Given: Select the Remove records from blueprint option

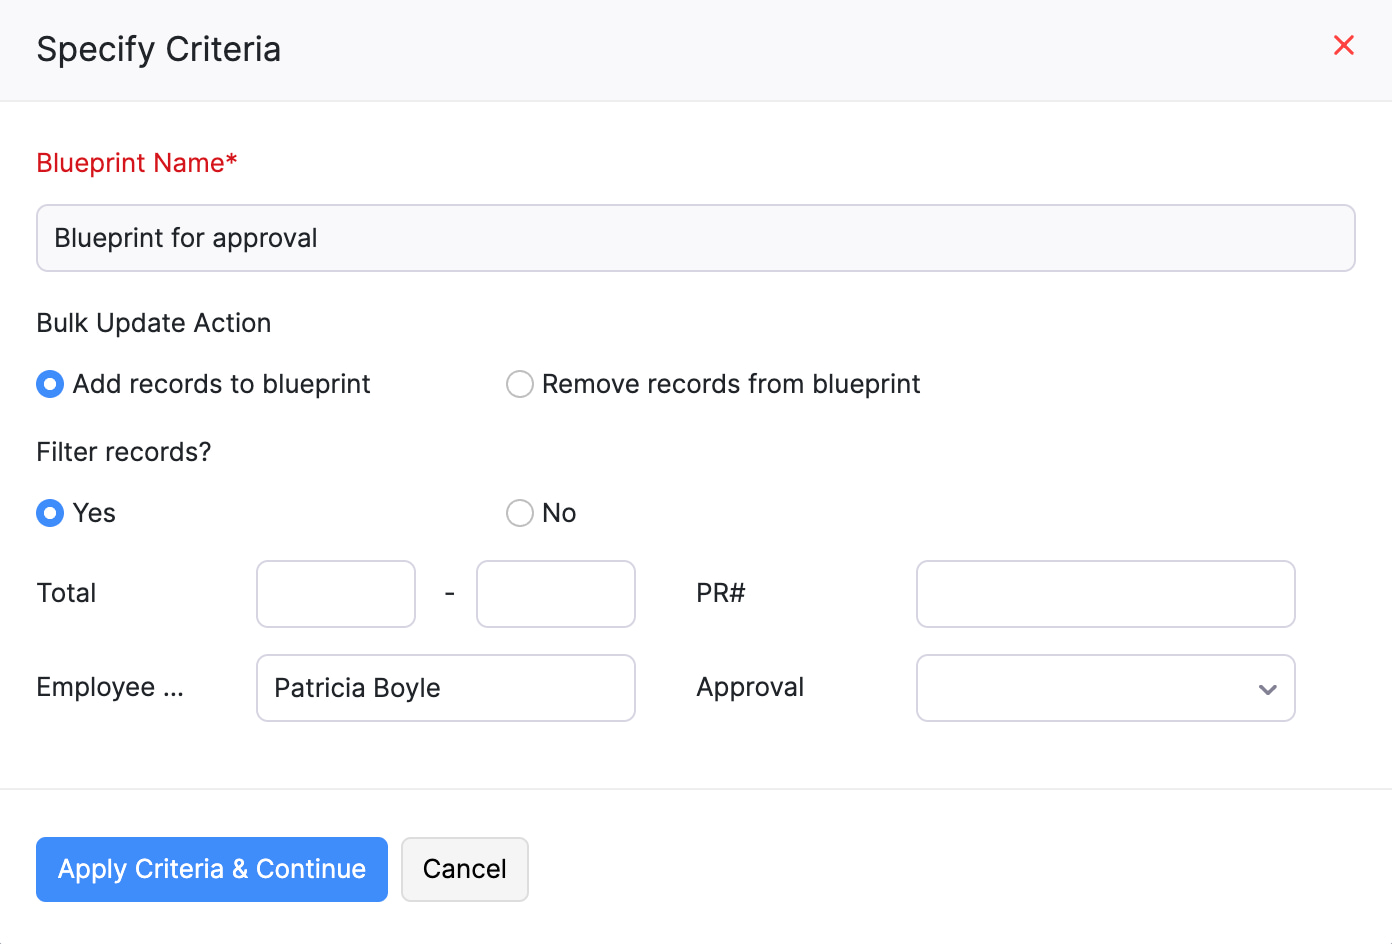Looking at the screenshot, I should coord(520,384).
